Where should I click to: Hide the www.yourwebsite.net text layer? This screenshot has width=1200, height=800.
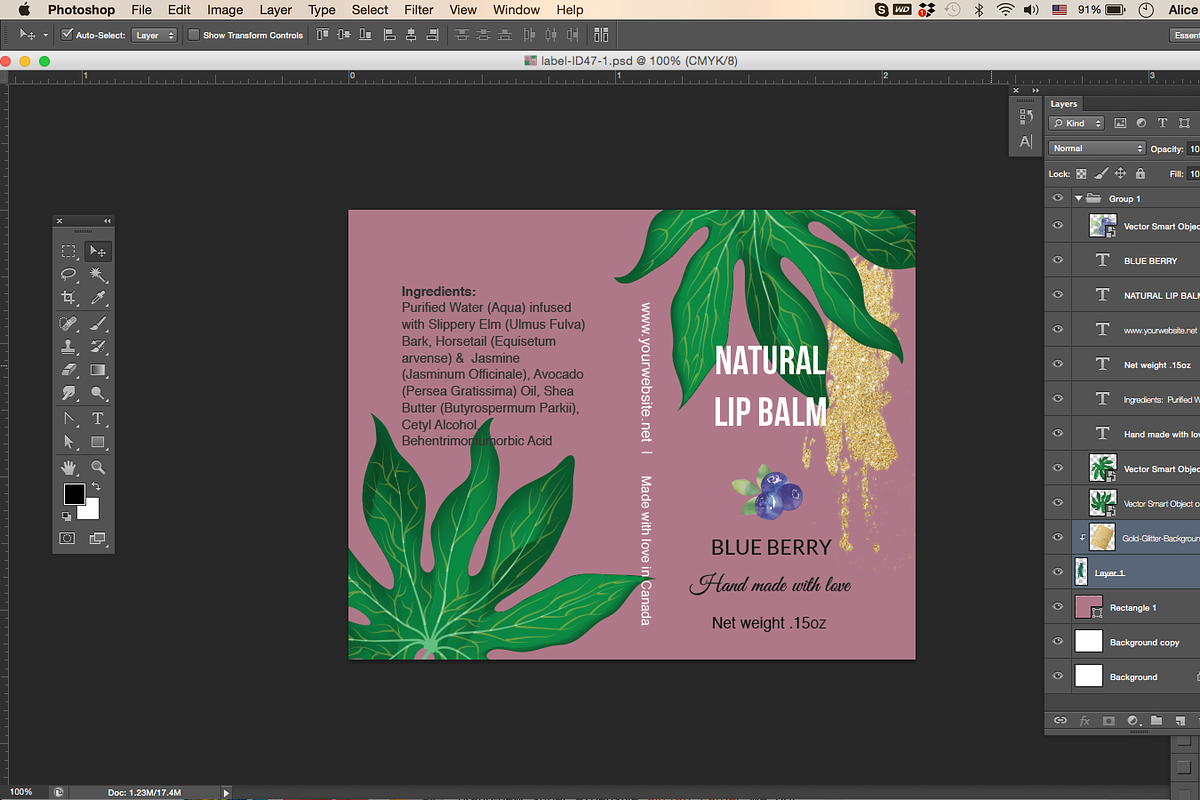(1058, 329)
